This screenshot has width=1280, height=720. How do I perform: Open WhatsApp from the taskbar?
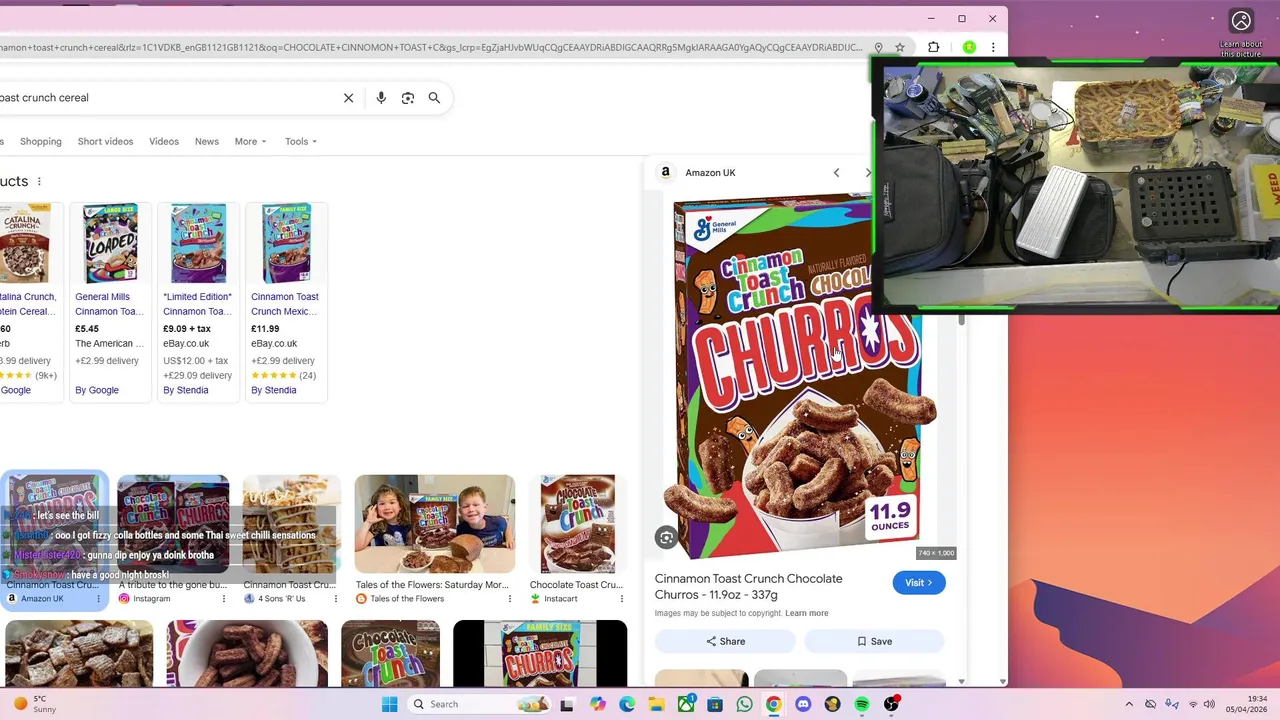(744, 704)
